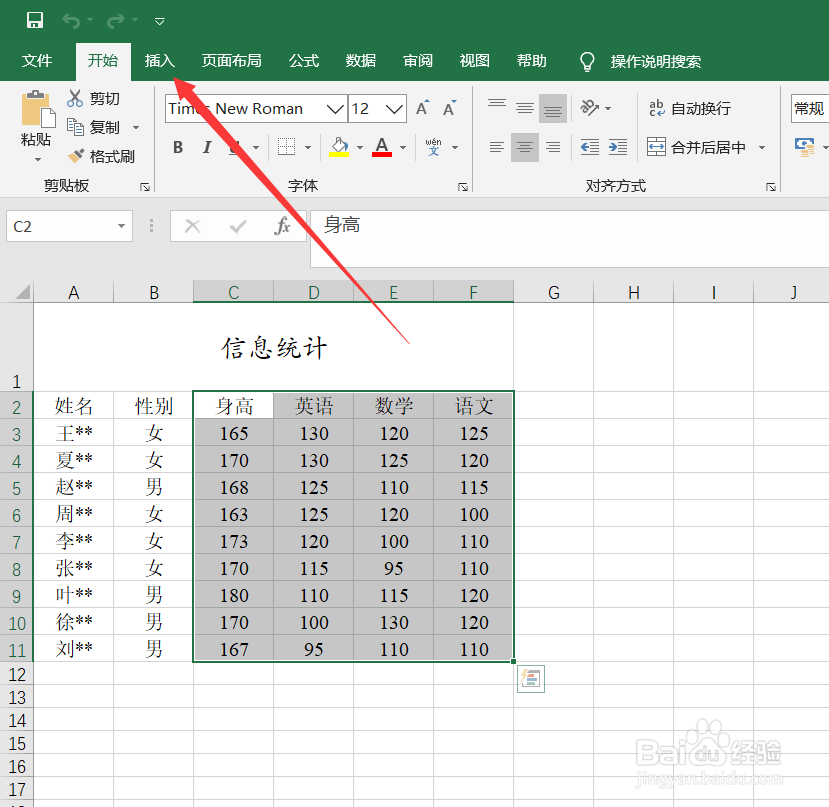
Task: Decrease the indent
Action: click(589, 147)
